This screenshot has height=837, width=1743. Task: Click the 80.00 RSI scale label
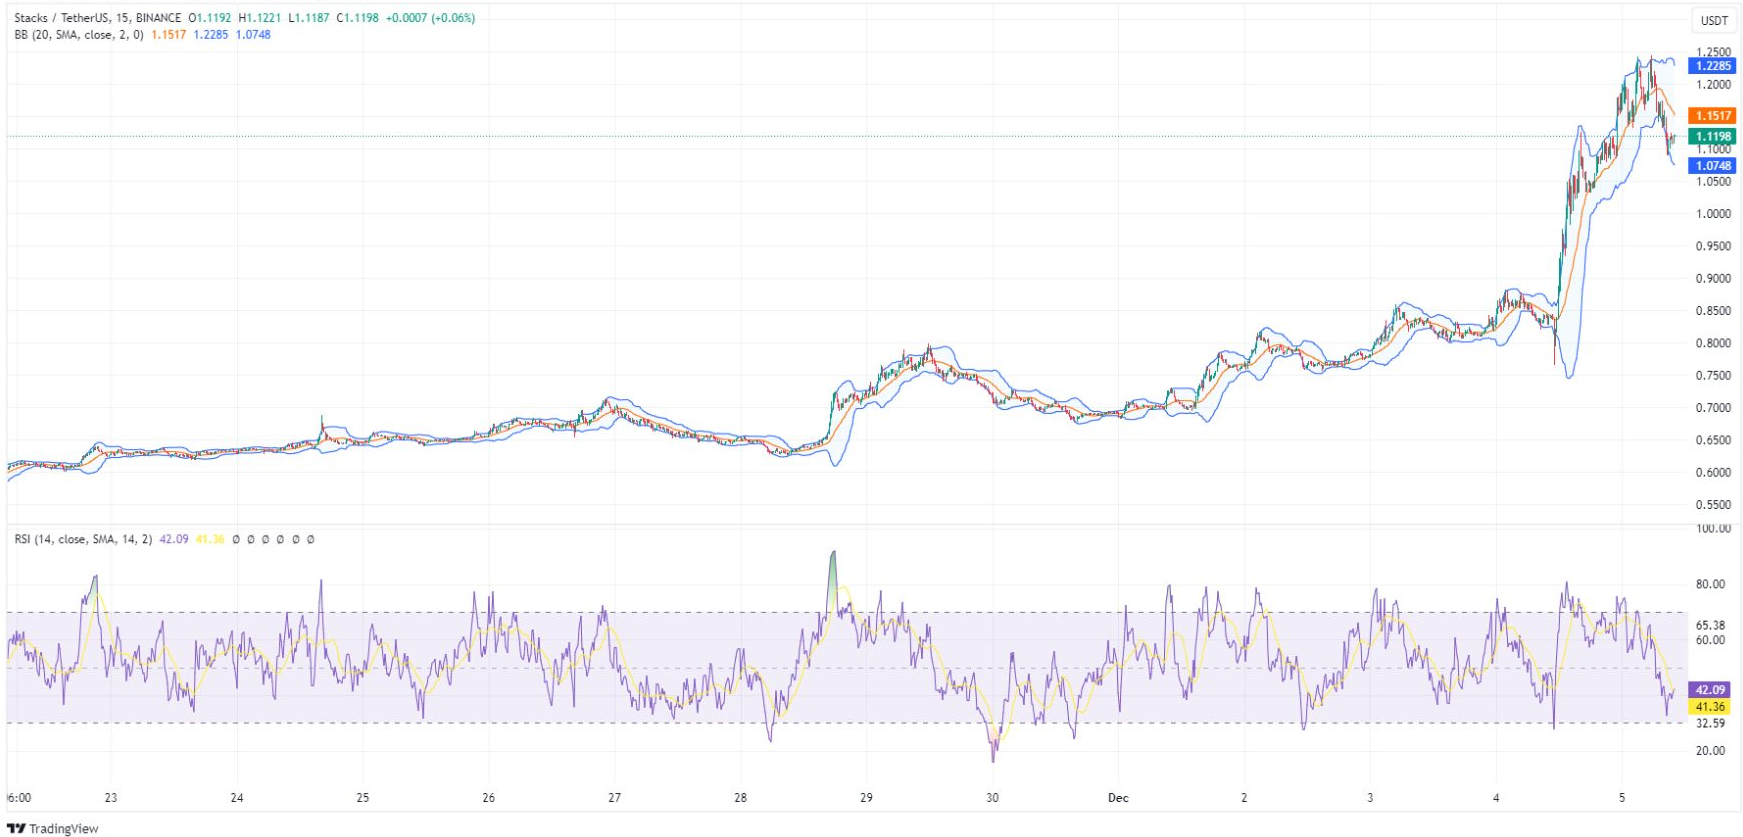(1710, 584)
